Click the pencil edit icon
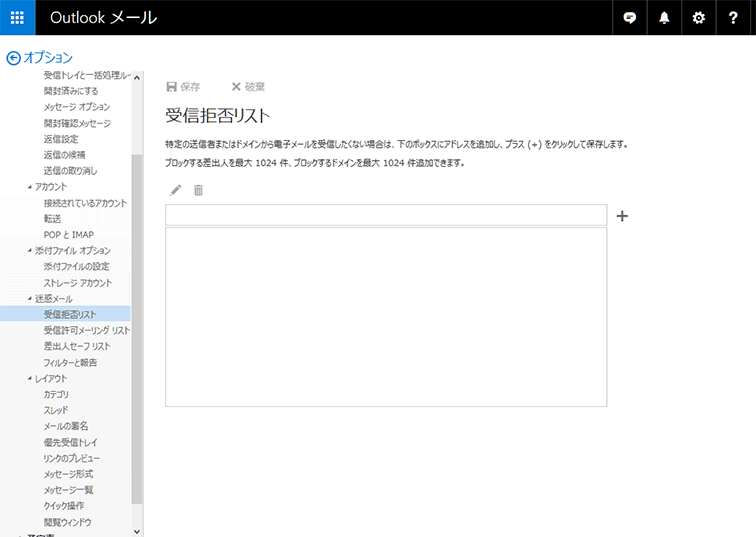 (x=176, y=190)
